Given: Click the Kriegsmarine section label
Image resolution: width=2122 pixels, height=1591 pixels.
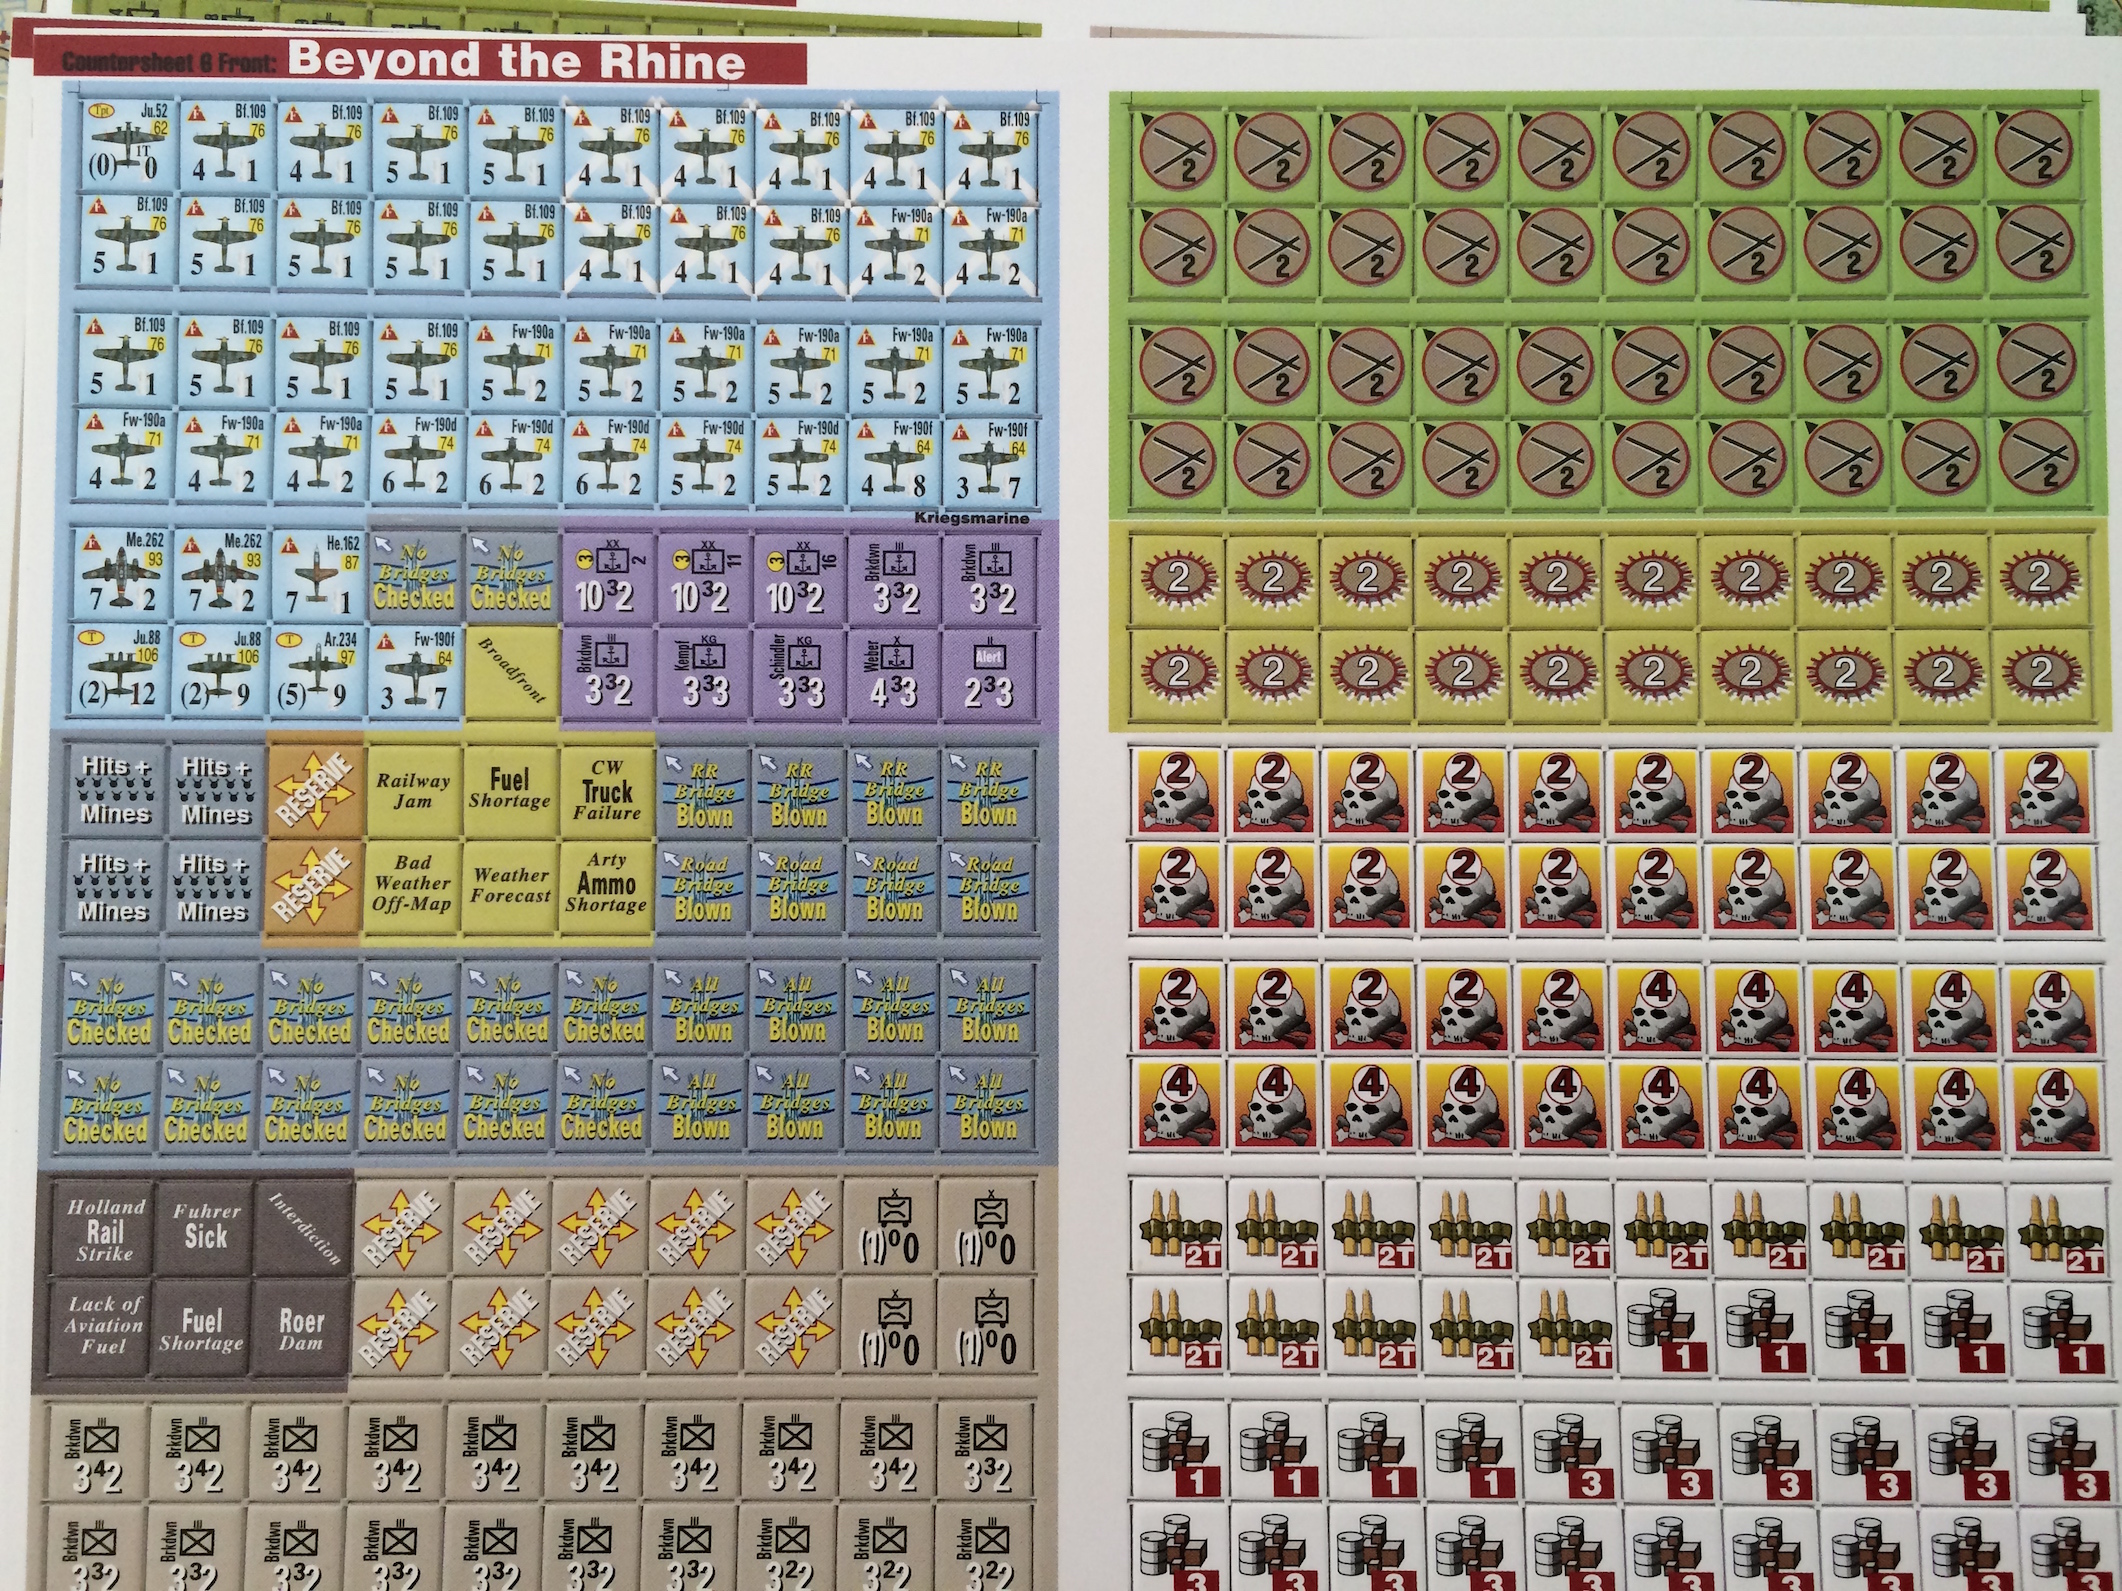Looking at the screenshot, I should 971,517.
